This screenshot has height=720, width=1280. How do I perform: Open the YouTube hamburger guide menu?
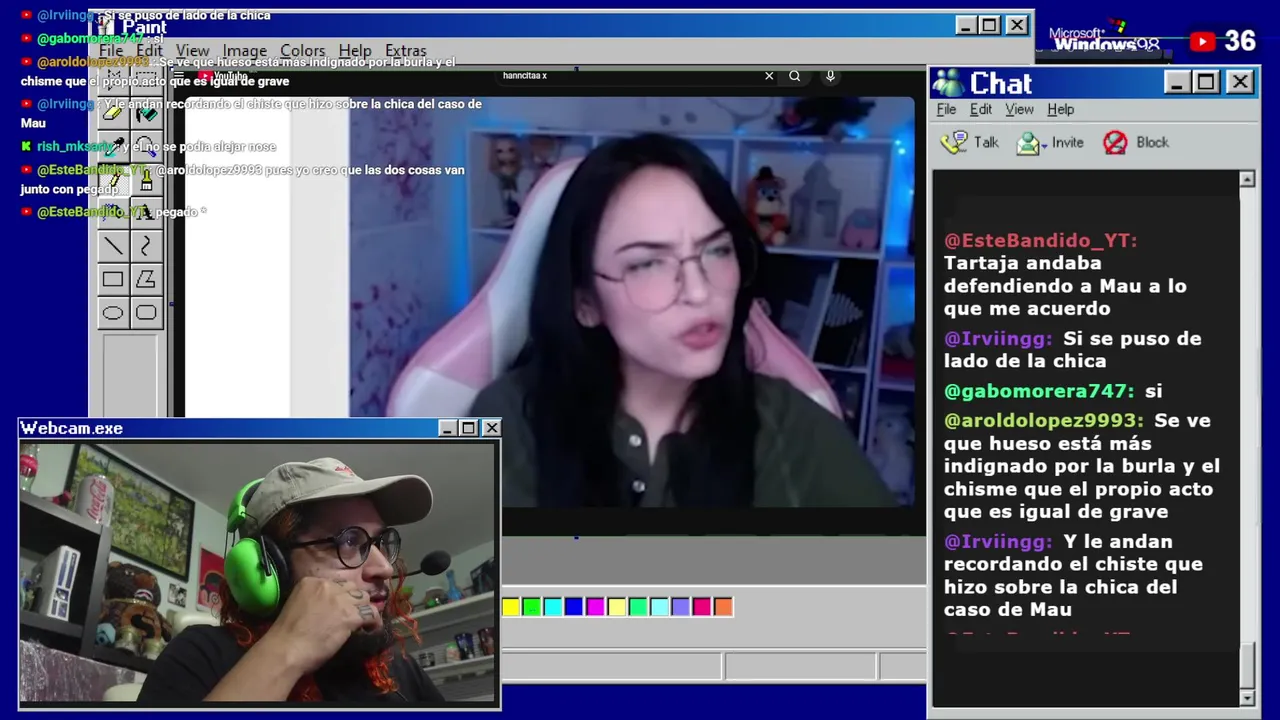(179, 76)
